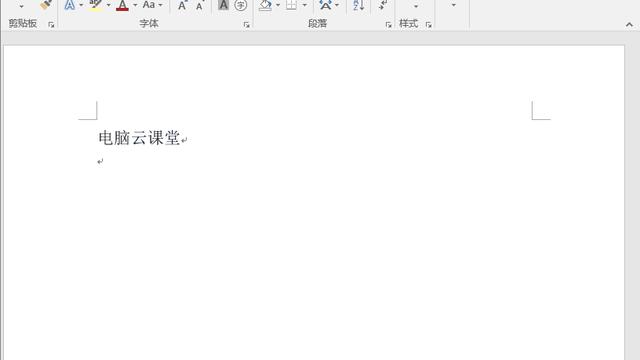This screenshot has height=360, width=640.
Task: Open Asian Layout dropdown arrow
Action: click(x=337, y=5)
